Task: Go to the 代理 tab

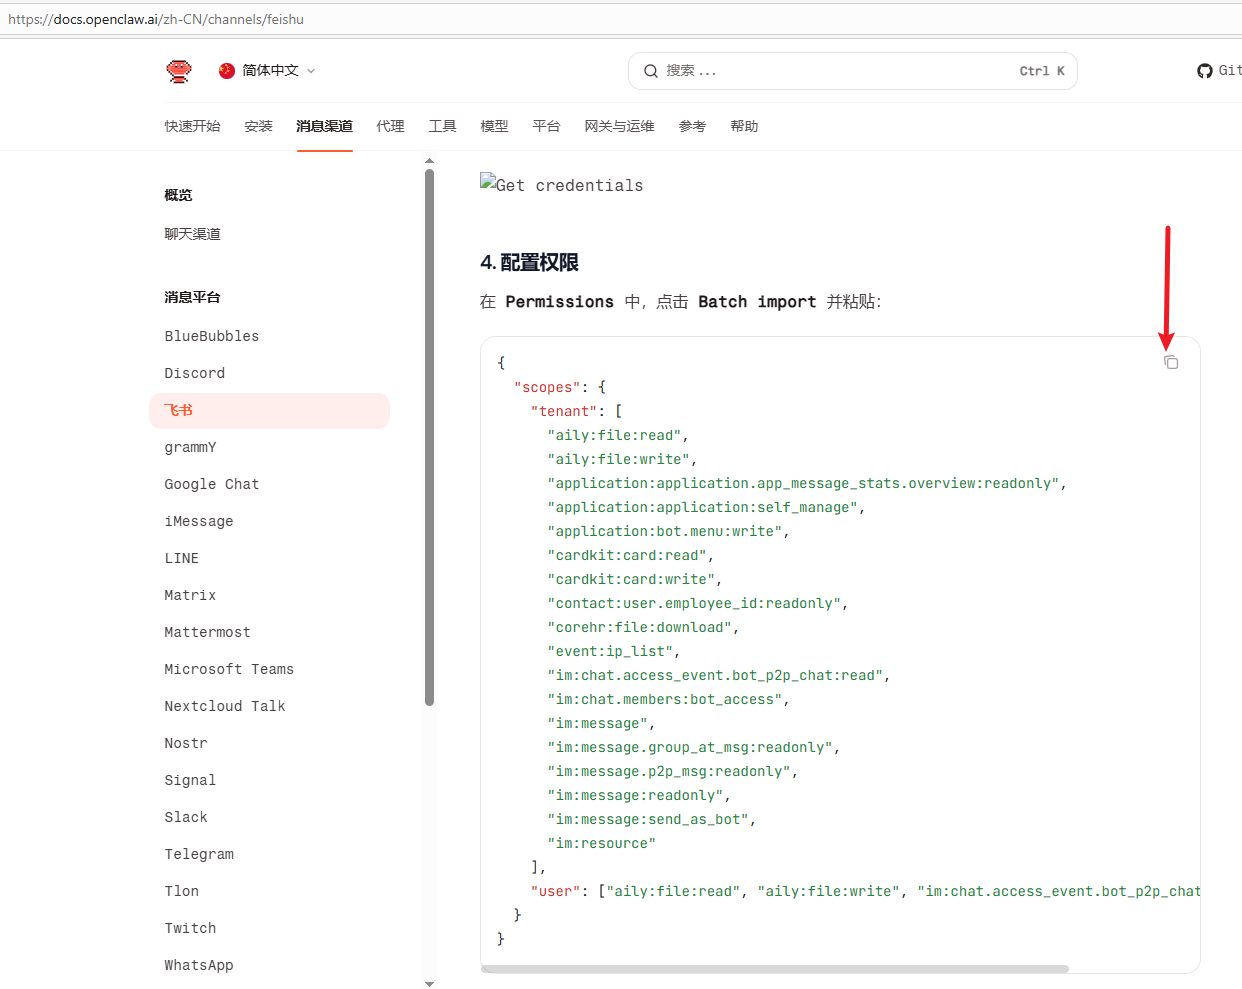Action: 391,126
